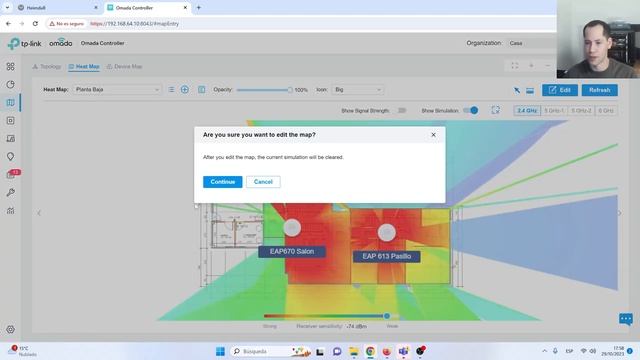Switch to the Heat Map tab
640x360 pixels.
click(84, 66)
